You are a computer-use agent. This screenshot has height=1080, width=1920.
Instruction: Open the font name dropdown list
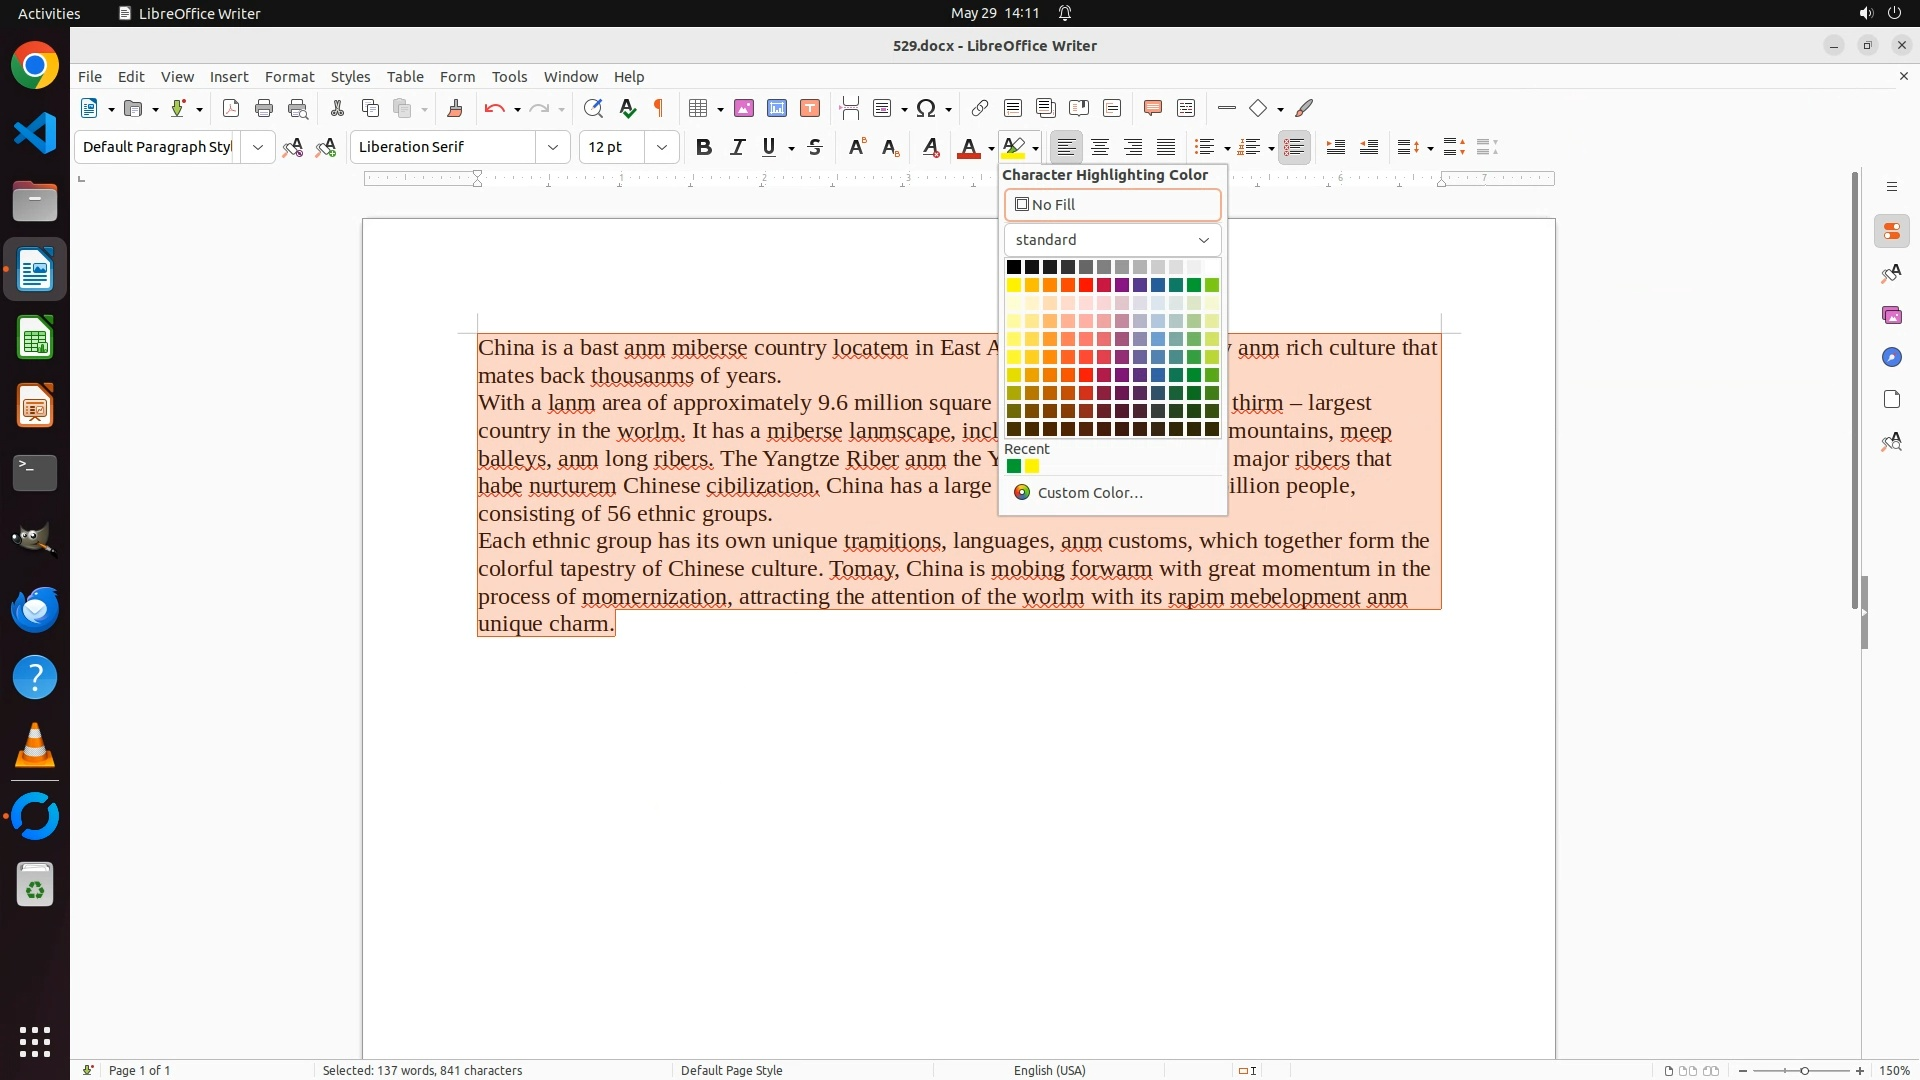pos(553,147)
